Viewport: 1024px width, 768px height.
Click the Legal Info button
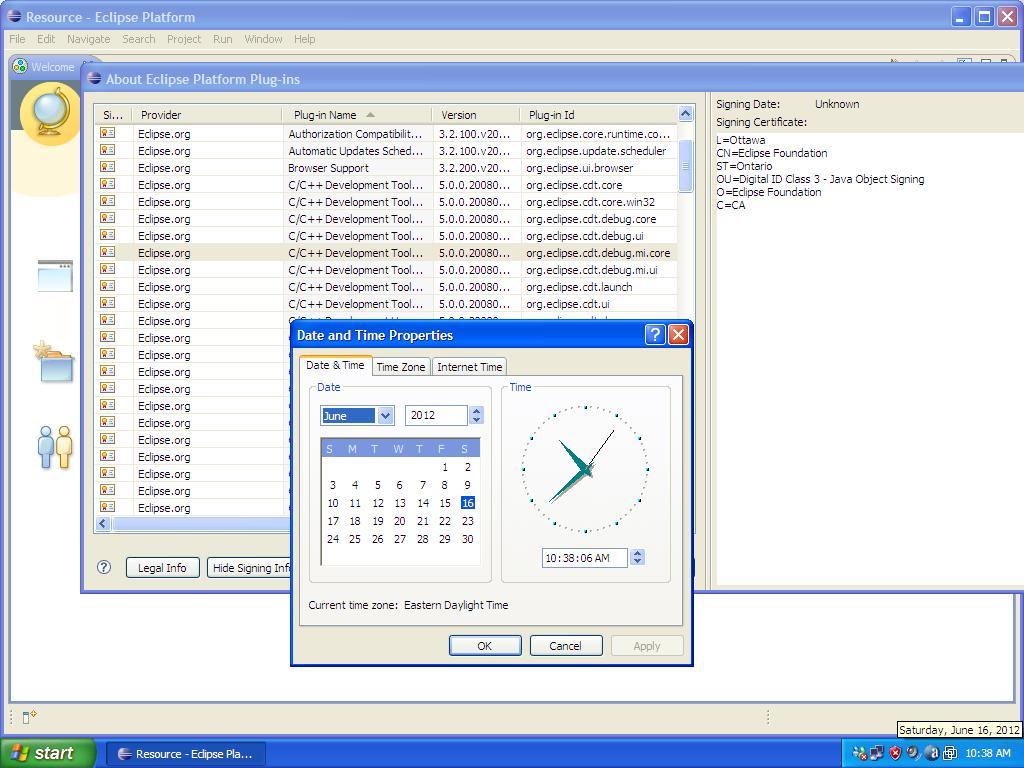point(162,568)
